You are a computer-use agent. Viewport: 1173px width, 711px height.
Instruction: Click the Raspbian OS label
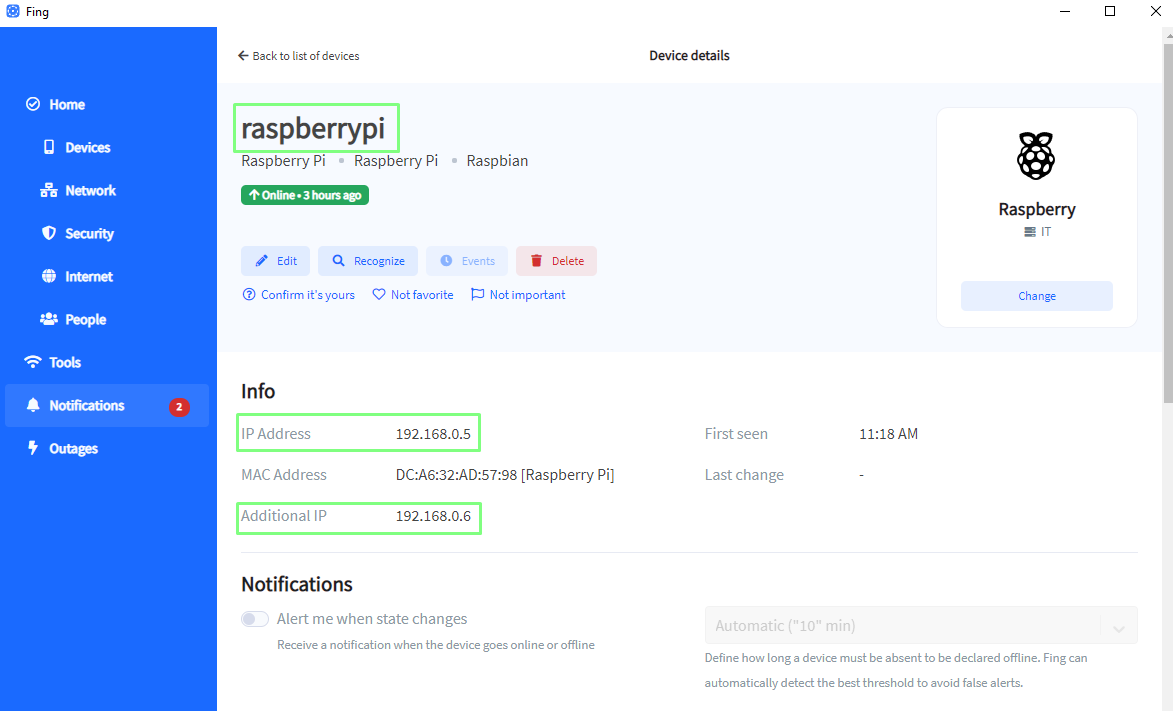pyautogui.click(x=497, y=161)
